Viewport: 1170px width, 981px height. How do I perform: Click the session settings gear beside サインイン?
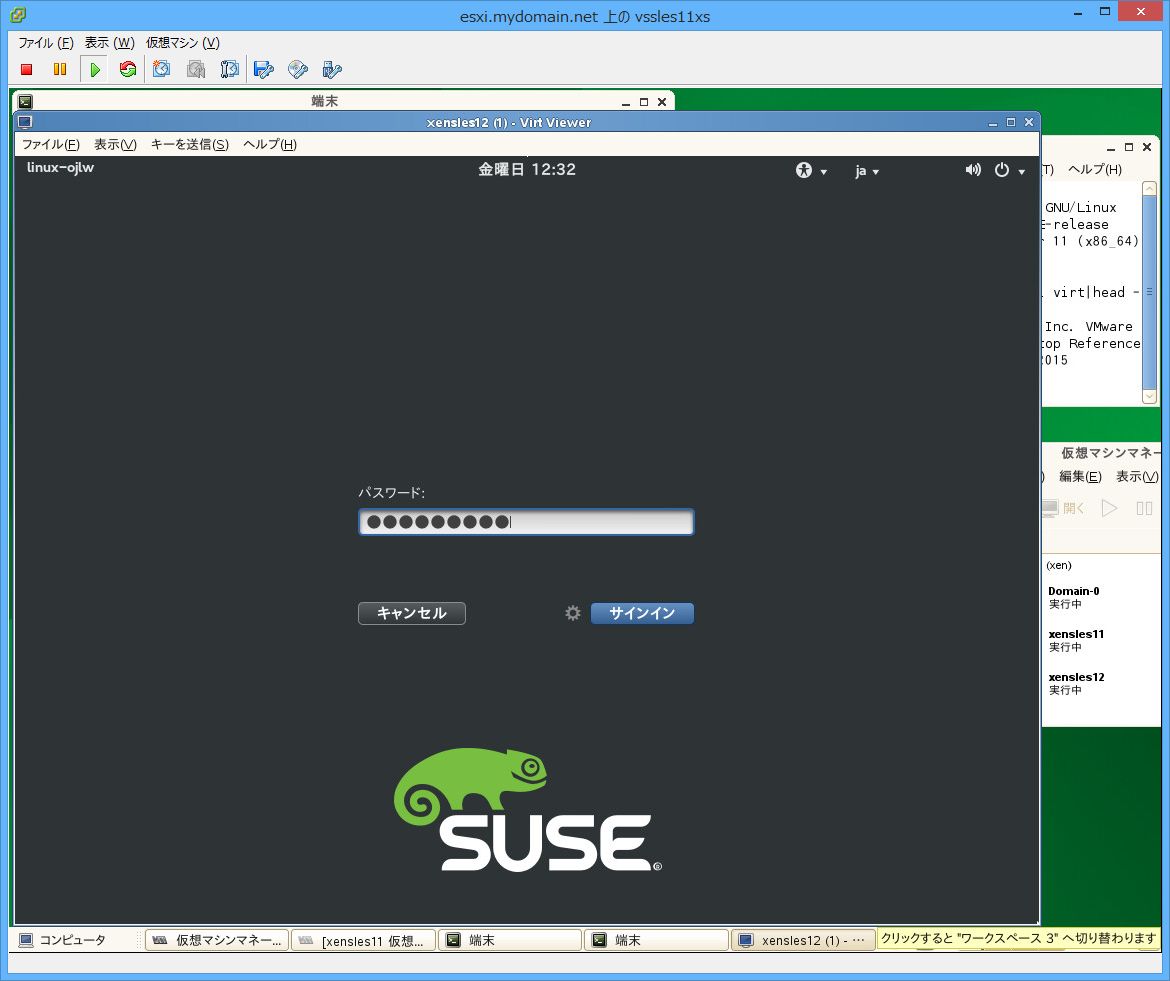pos(572,612)
